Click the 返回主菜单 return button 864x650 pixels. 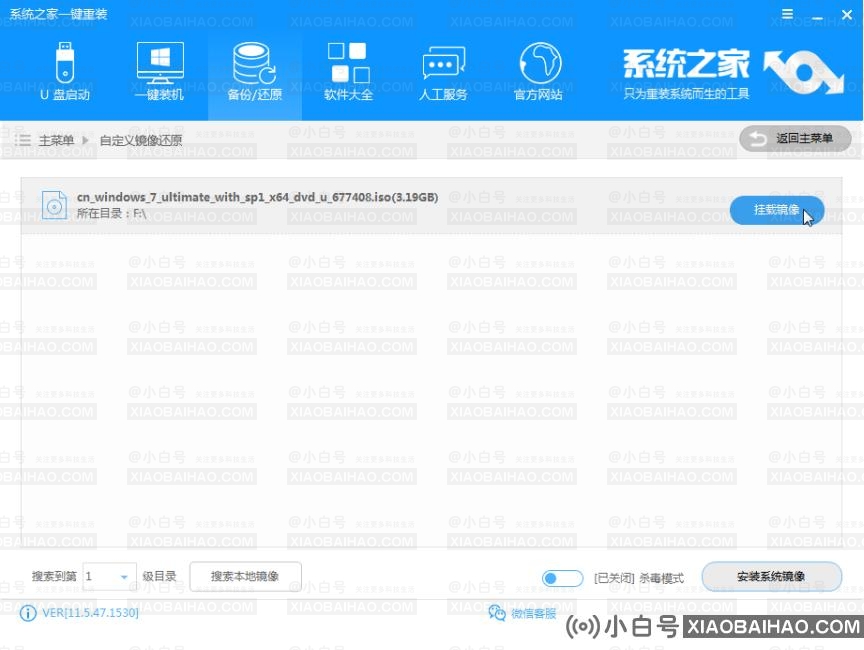pyautogui.click(x=795, y=138)
